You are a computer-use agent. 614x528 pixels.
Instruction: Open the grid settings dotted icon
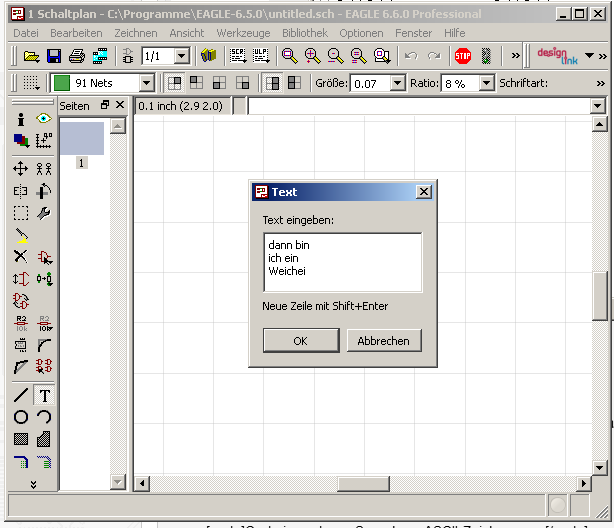(x=31, y=83)
